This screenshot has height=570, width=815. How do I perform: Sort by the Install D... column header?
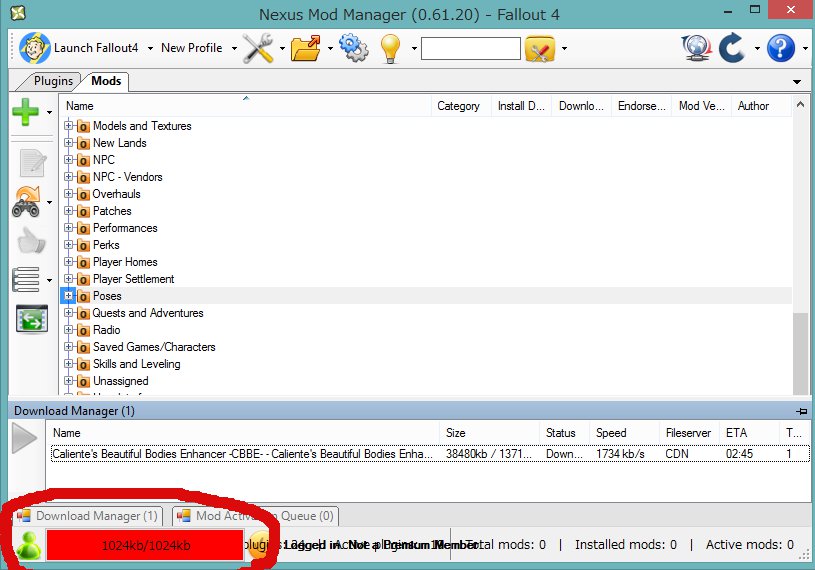tap(521, 106)
